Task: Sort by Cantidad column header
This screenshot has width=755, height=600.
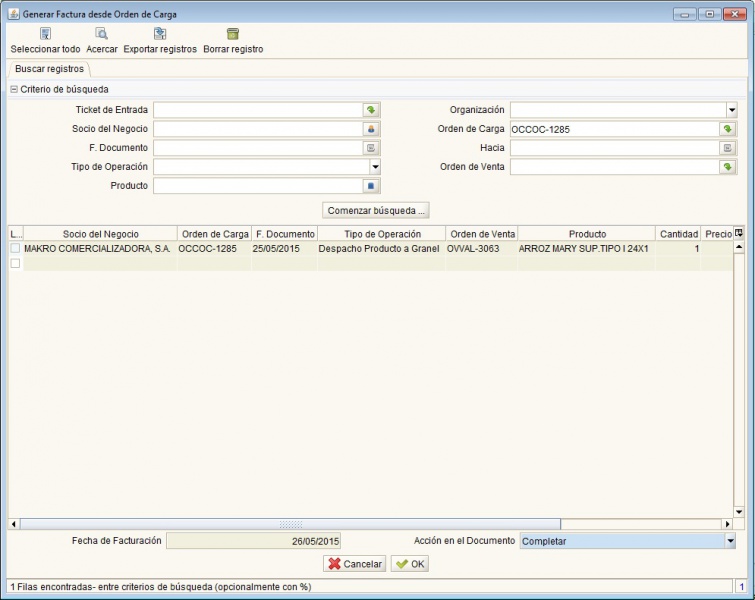Action: click(678, 234)
